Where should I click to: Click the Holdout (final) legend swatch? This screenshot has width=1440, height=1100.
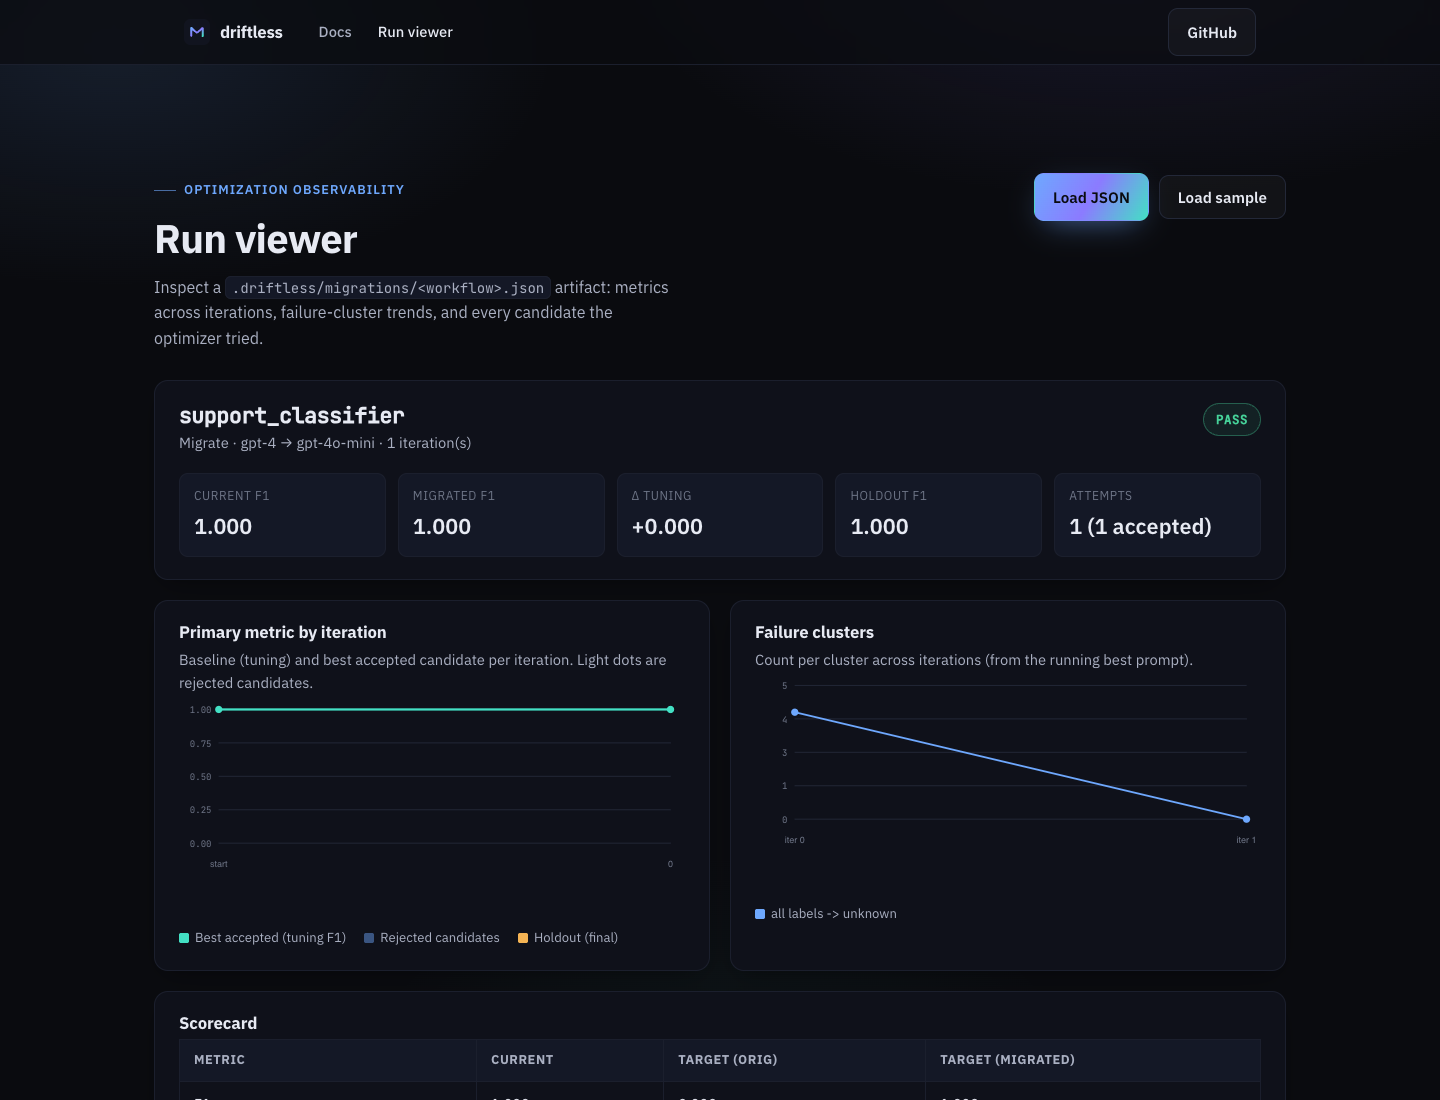tap(523, 938)
